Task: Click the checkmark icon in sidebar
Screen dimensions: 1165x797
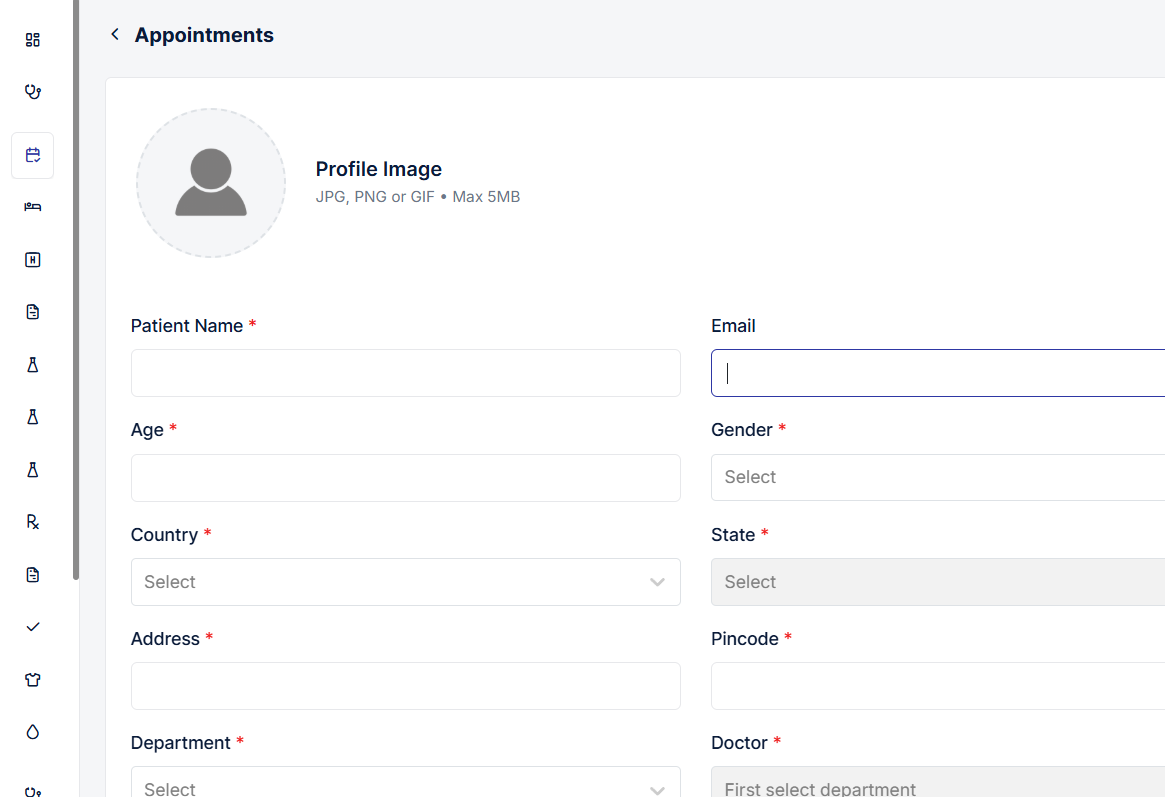Action: click(x=32, y=627)
